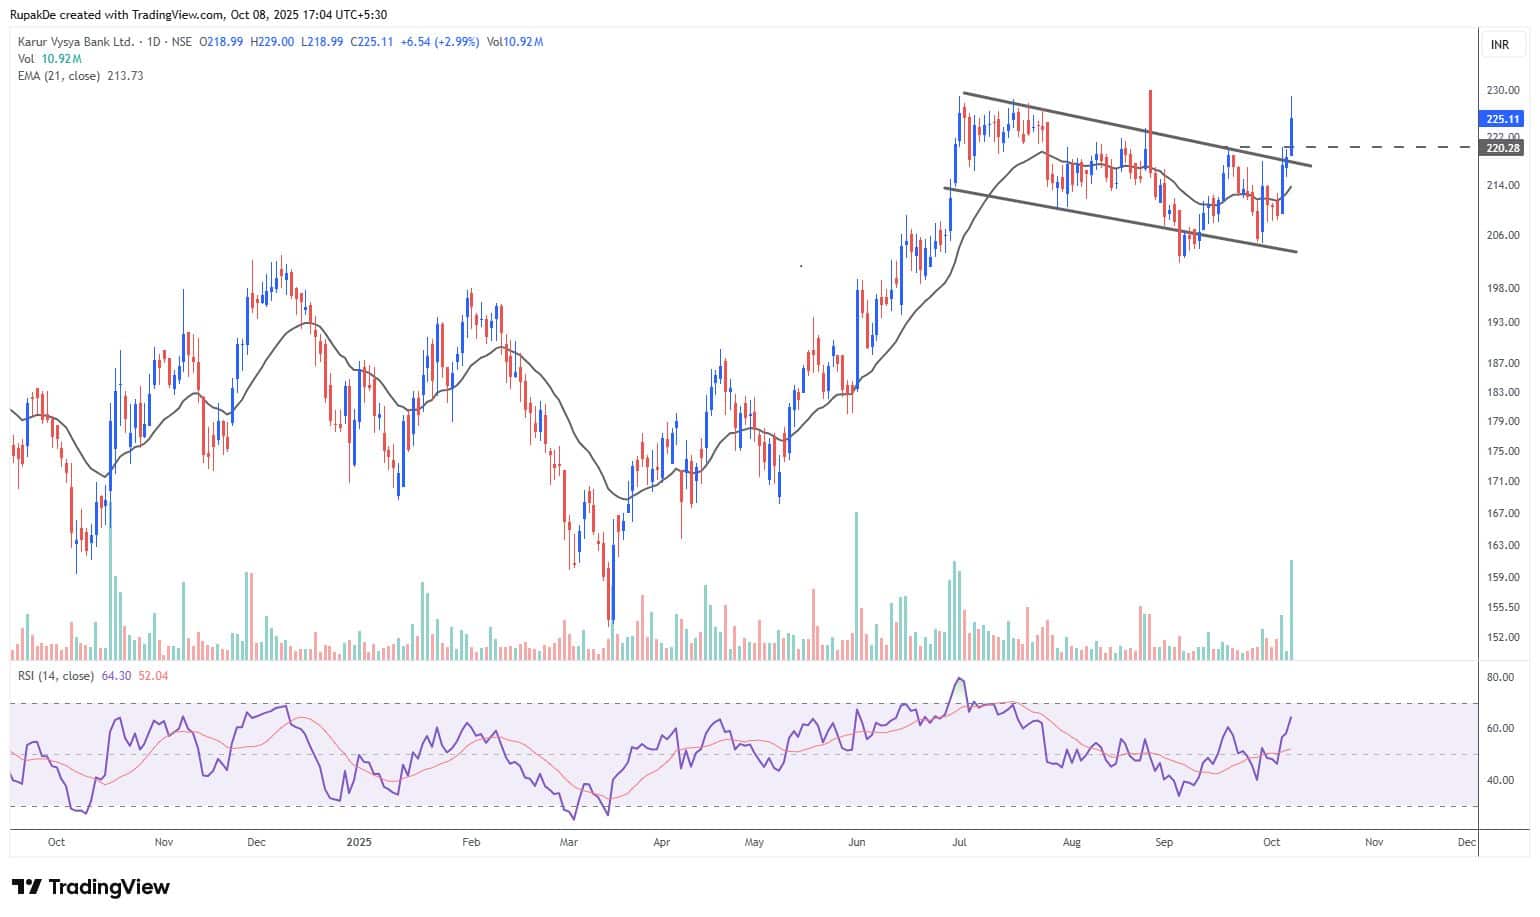Open the INR currency selector
The width and height of the screenshot is (1540, 917).
click(1500, 45)
